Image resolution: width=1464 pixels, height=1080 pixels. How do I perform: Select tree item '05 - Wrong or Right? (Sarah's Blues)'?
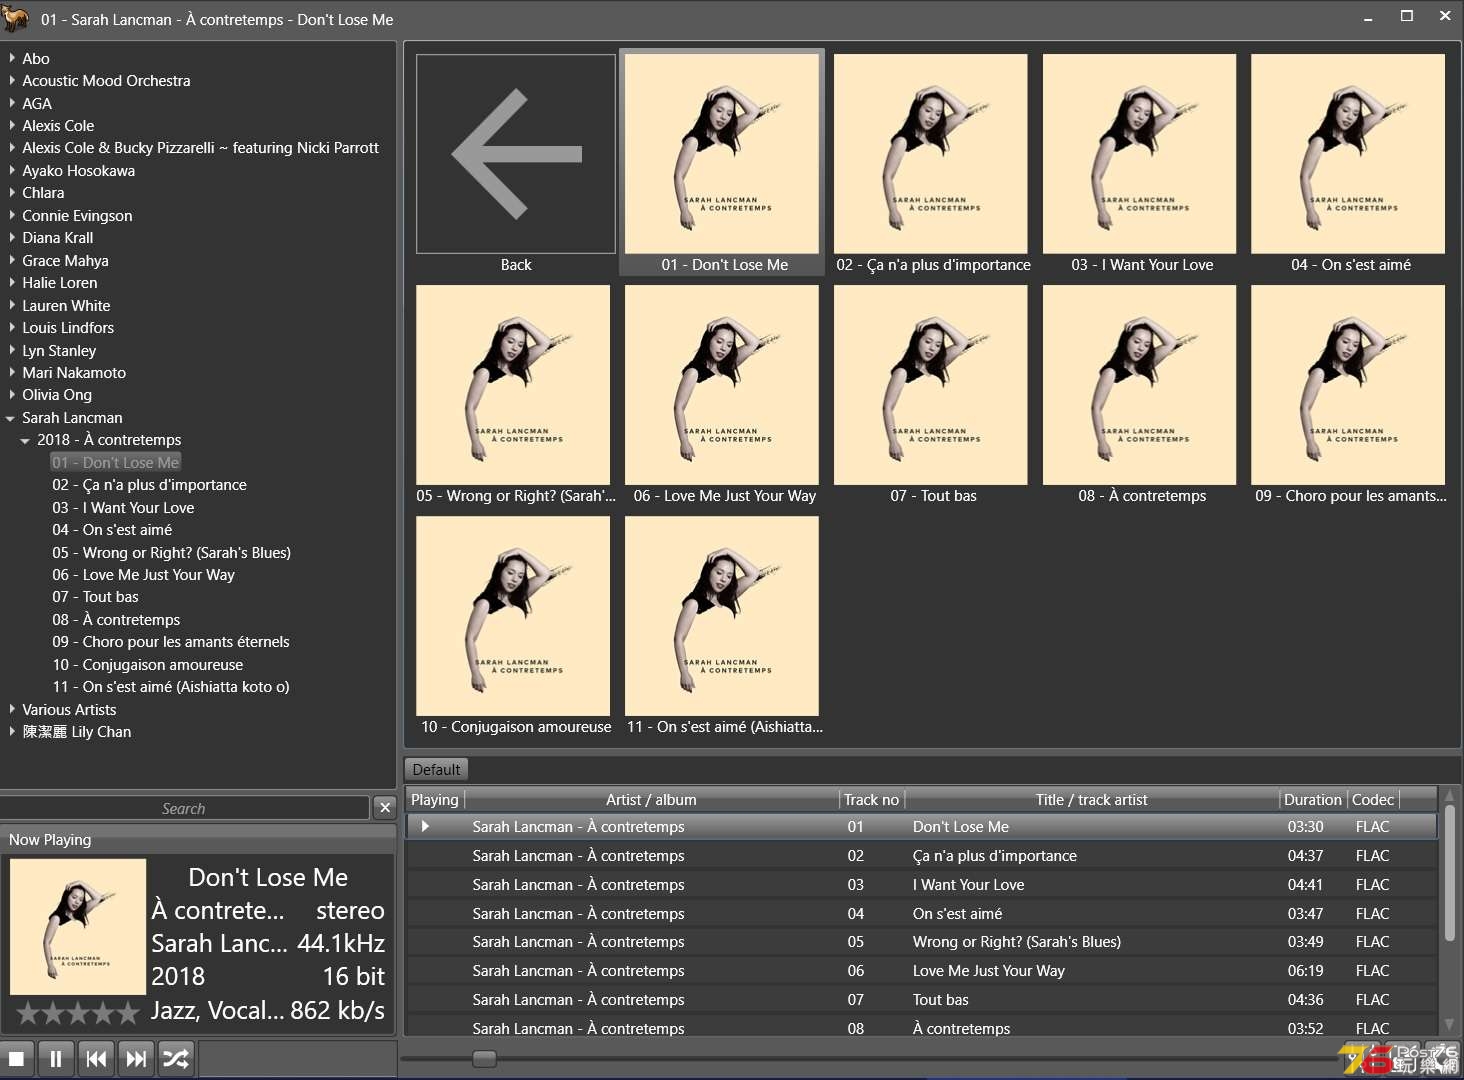coord(171,552)
